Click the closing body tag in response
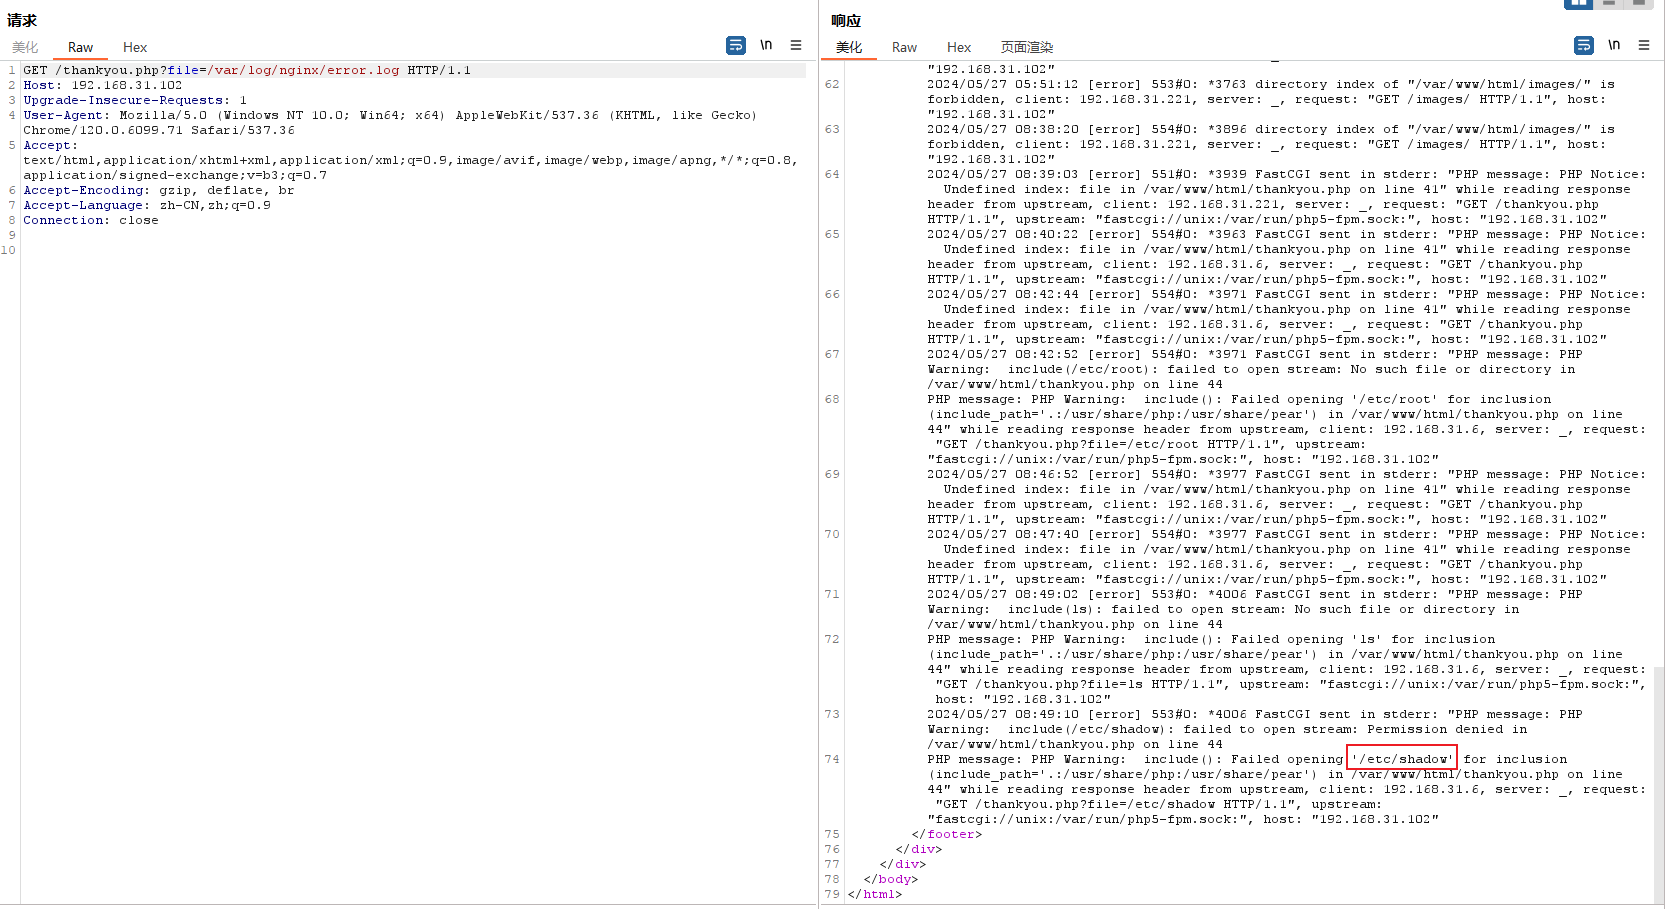 (891, 879)
